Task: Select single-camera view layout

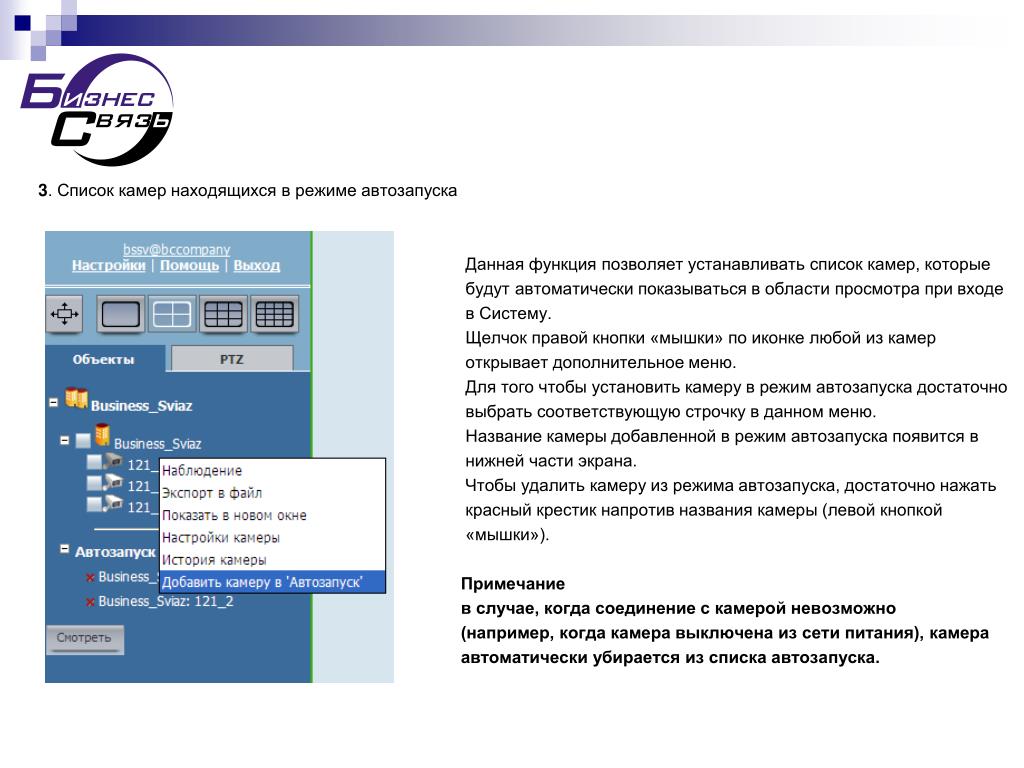Action: (x=121, y=314)
